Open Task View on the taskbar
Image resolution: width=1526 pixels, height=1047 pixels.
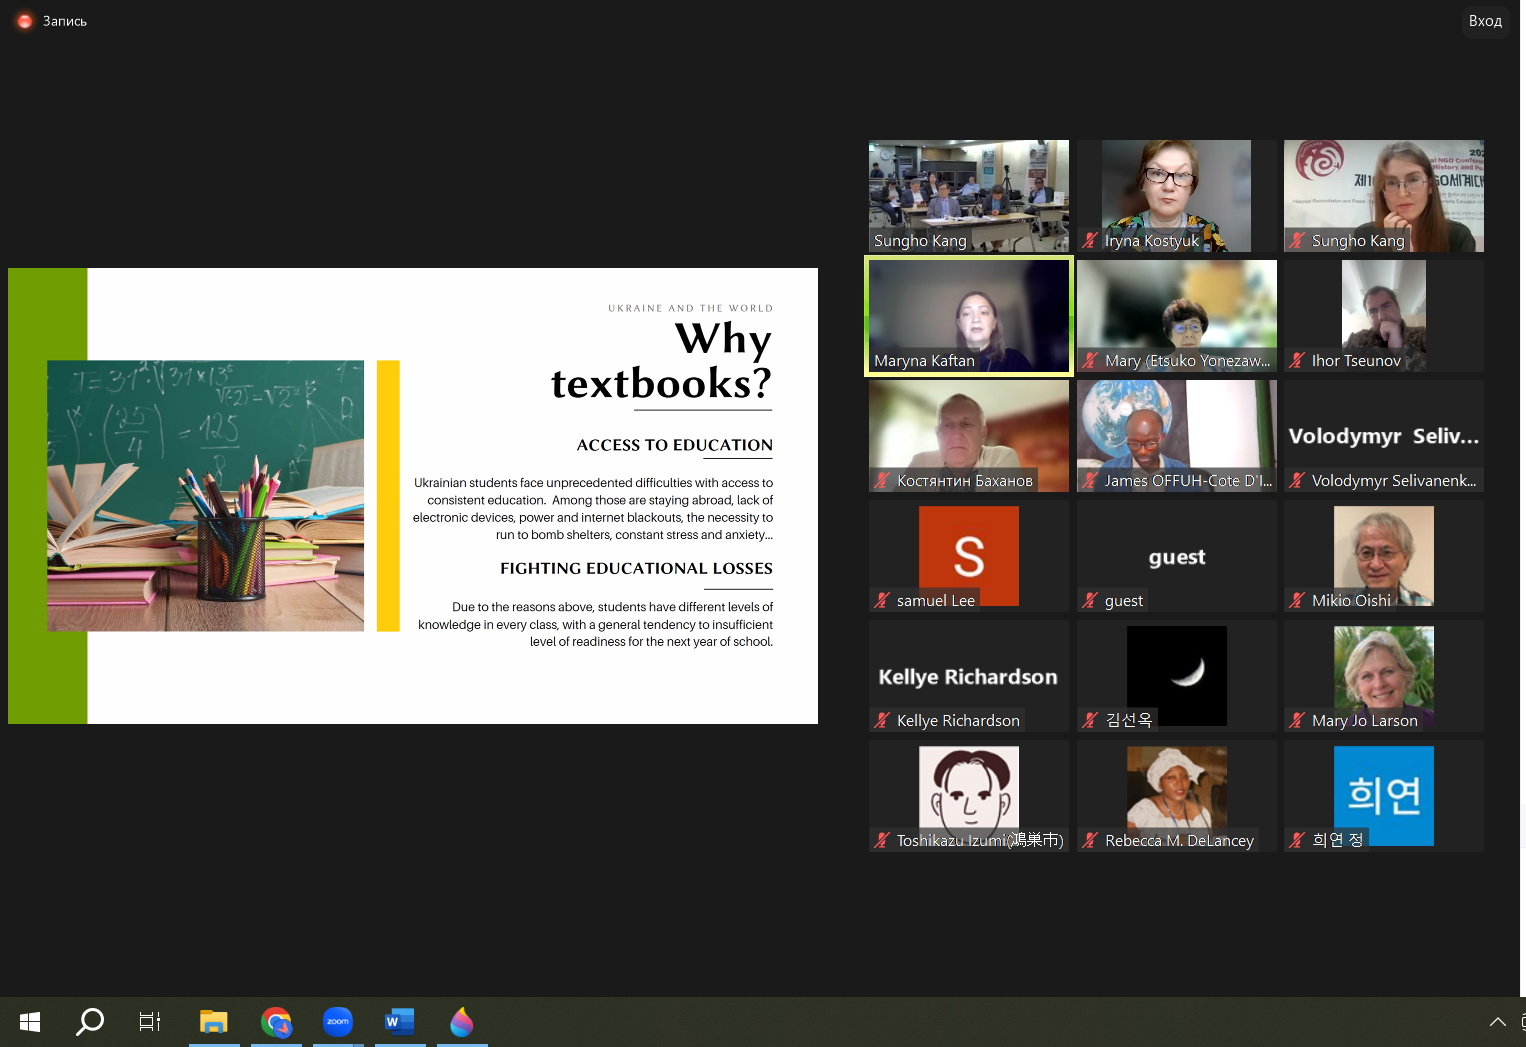(150, 1021)
